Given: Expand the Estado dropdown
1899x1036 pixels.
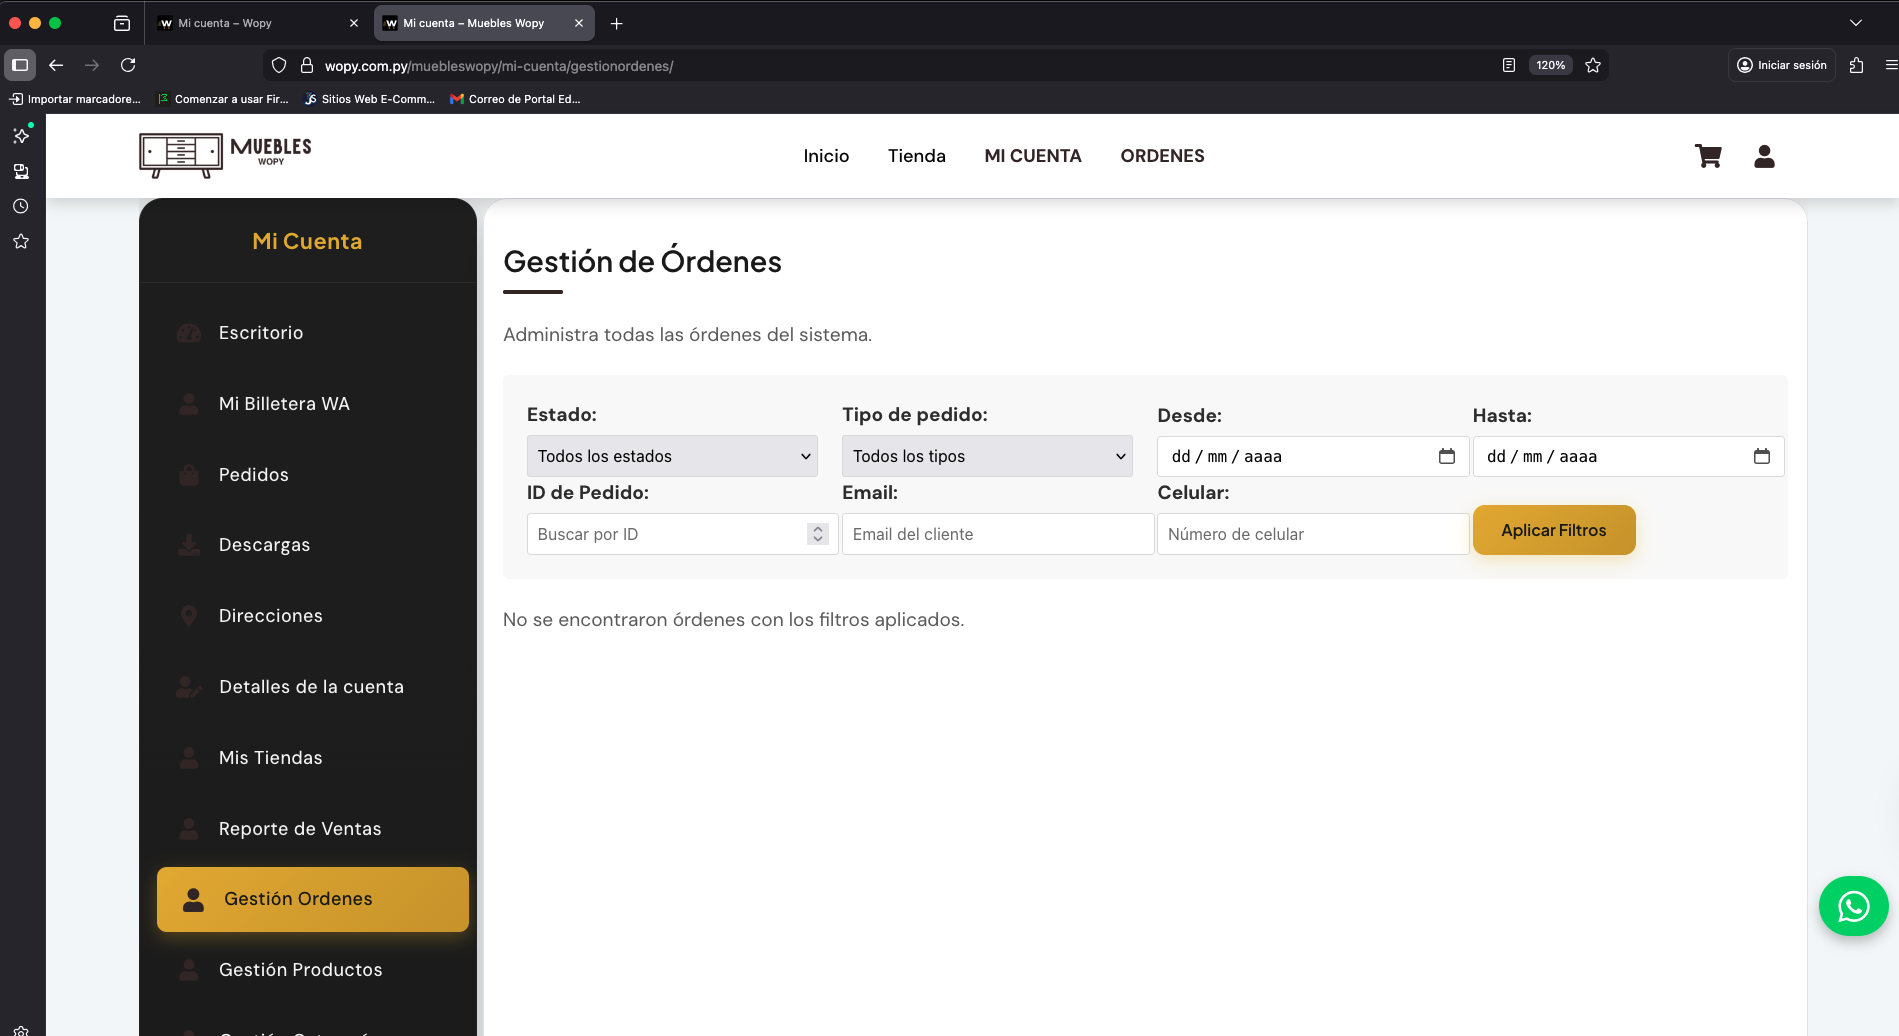Looking at the screenshot, I should click(672, 456).
